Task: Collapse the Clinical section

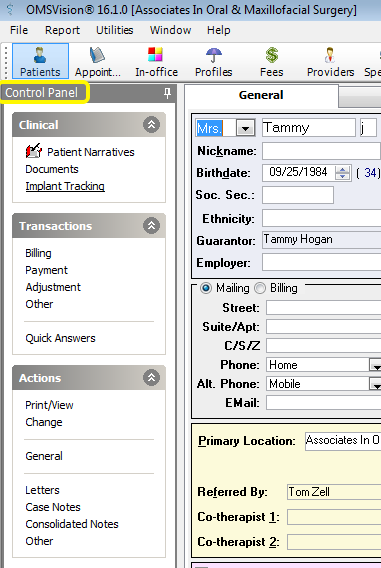Action: [x=151, y=125]
